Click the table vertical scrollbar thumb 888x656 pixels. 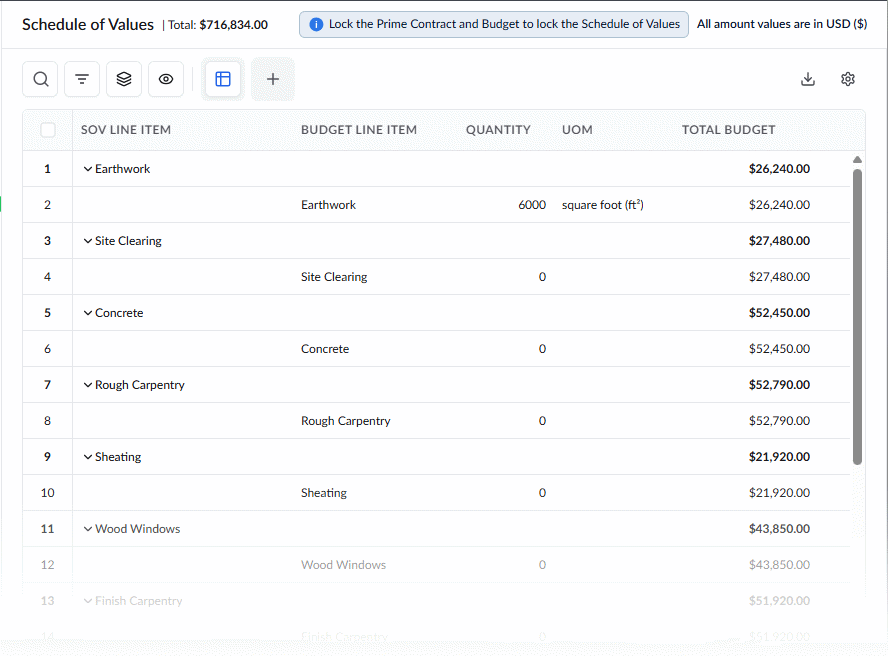pos(857,316)
